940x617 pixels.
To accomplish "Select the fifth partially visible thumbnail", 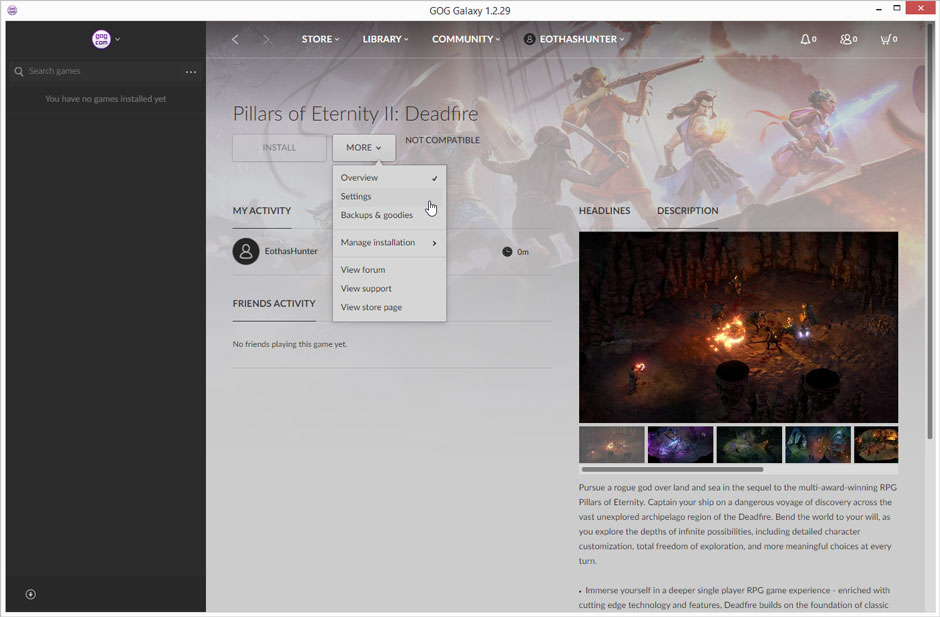I will tap(876, 444).
